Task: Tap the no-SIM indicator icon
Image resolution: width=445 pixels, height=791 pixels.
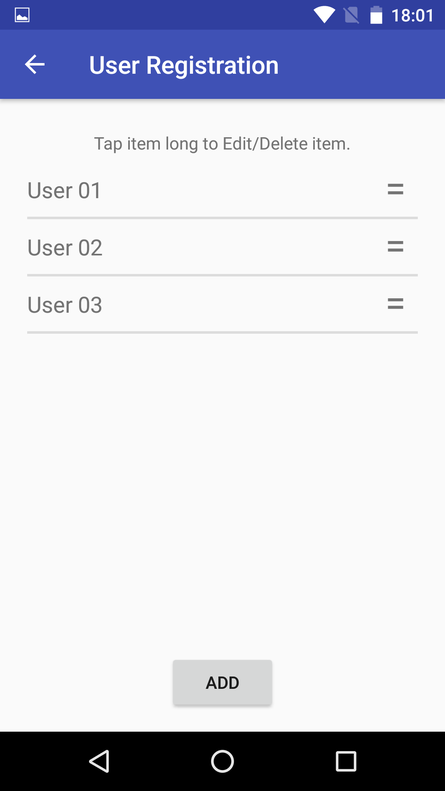Action: click(x=351, y=15)
